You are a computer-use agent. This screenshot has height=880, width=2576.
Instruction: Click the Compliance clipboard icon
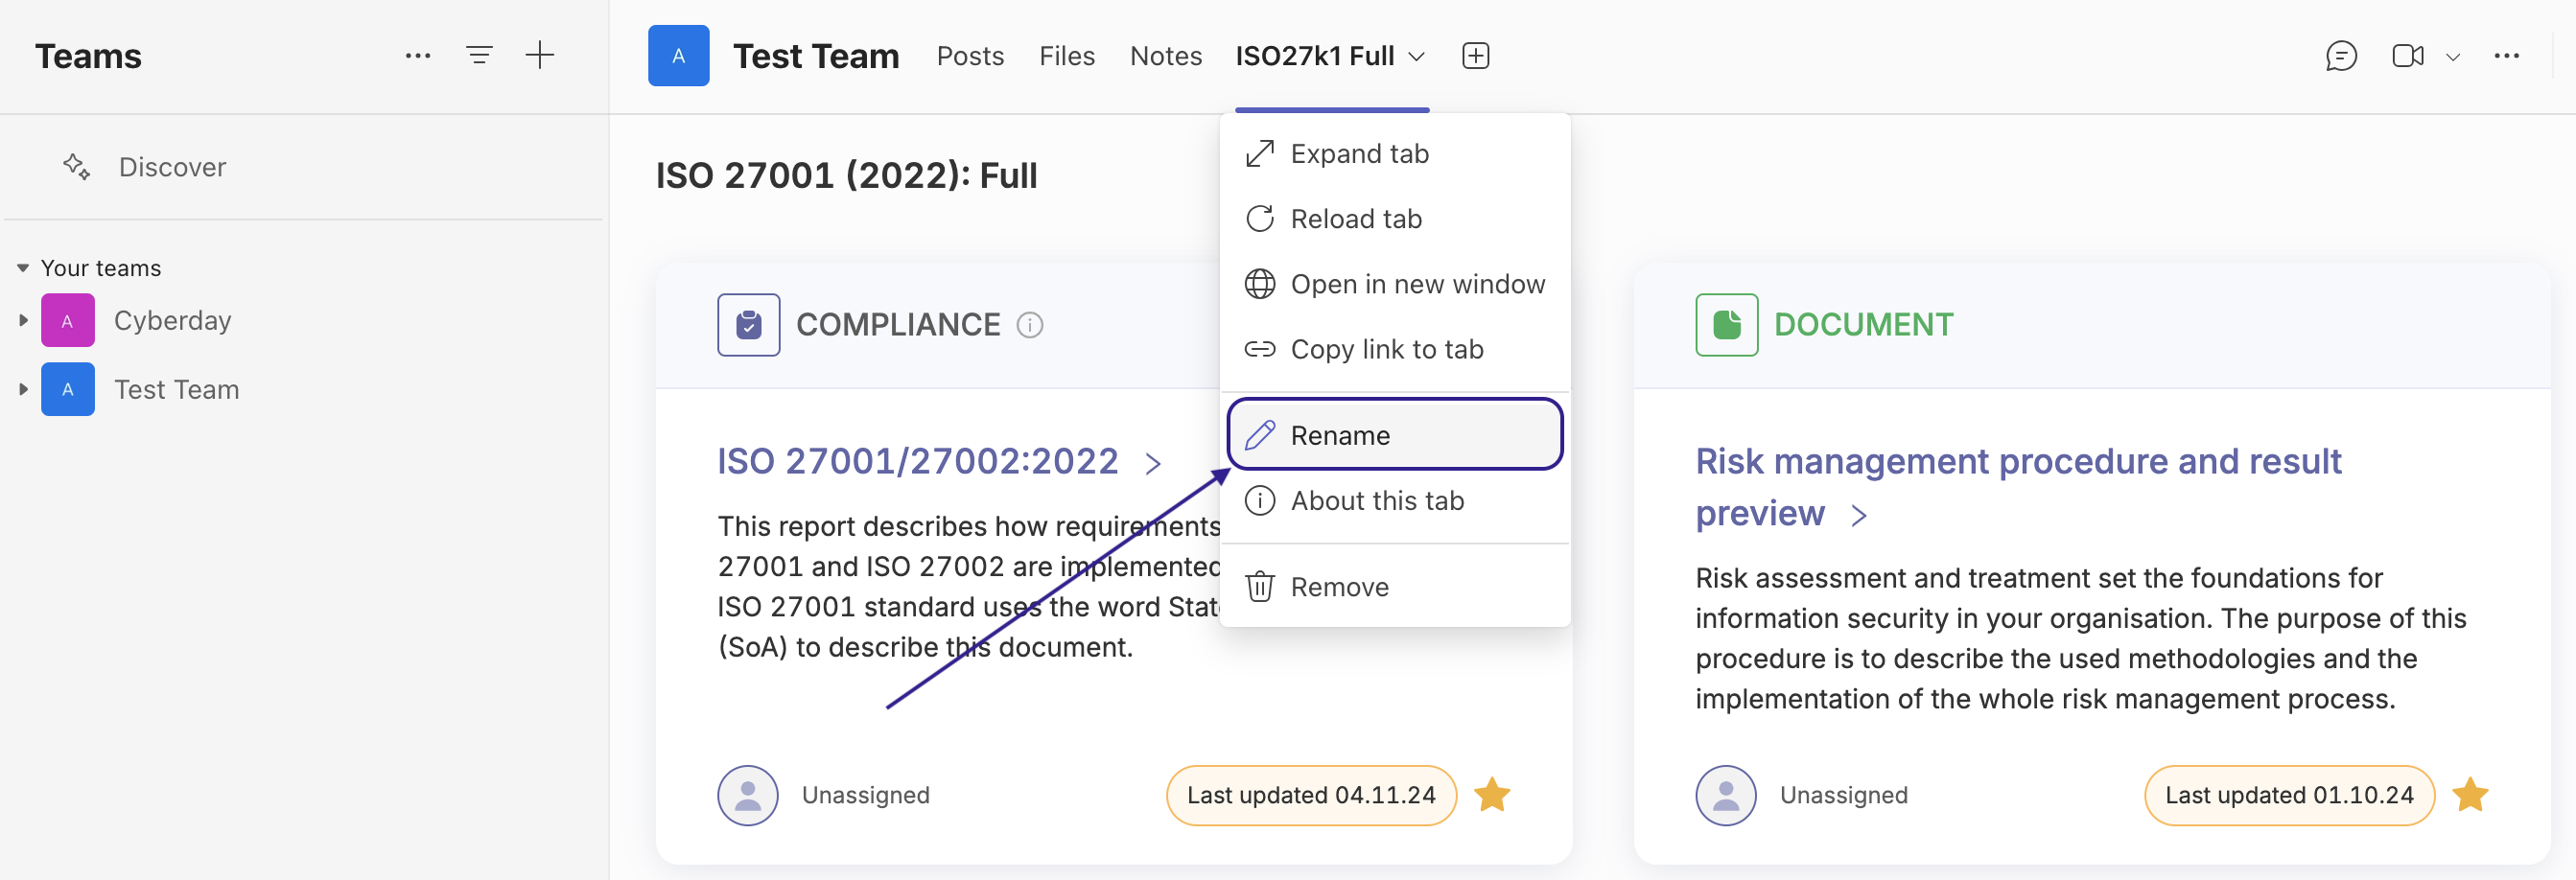point(748,325)
